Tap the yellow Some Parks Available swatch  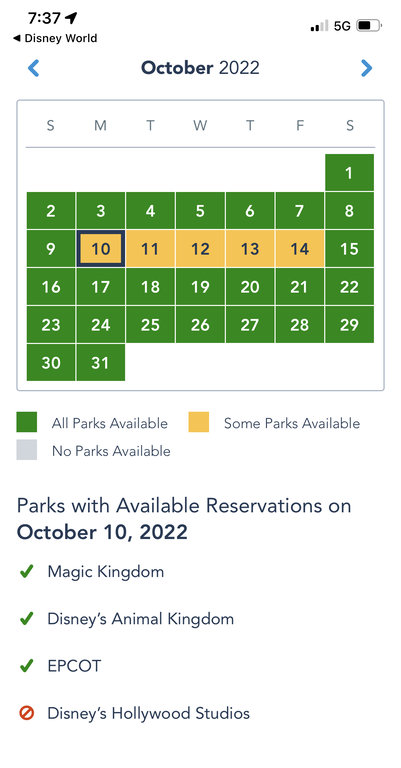pos(199,422)
